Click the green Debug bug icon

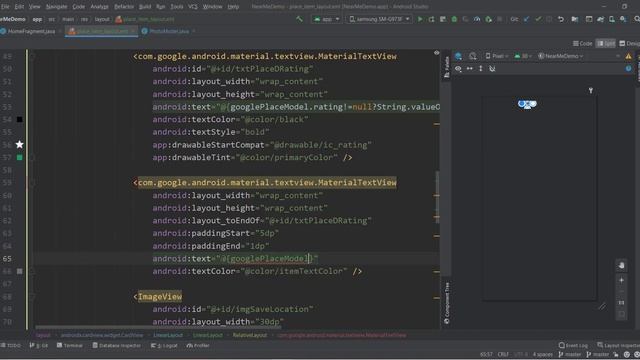[x=454, y=19]
